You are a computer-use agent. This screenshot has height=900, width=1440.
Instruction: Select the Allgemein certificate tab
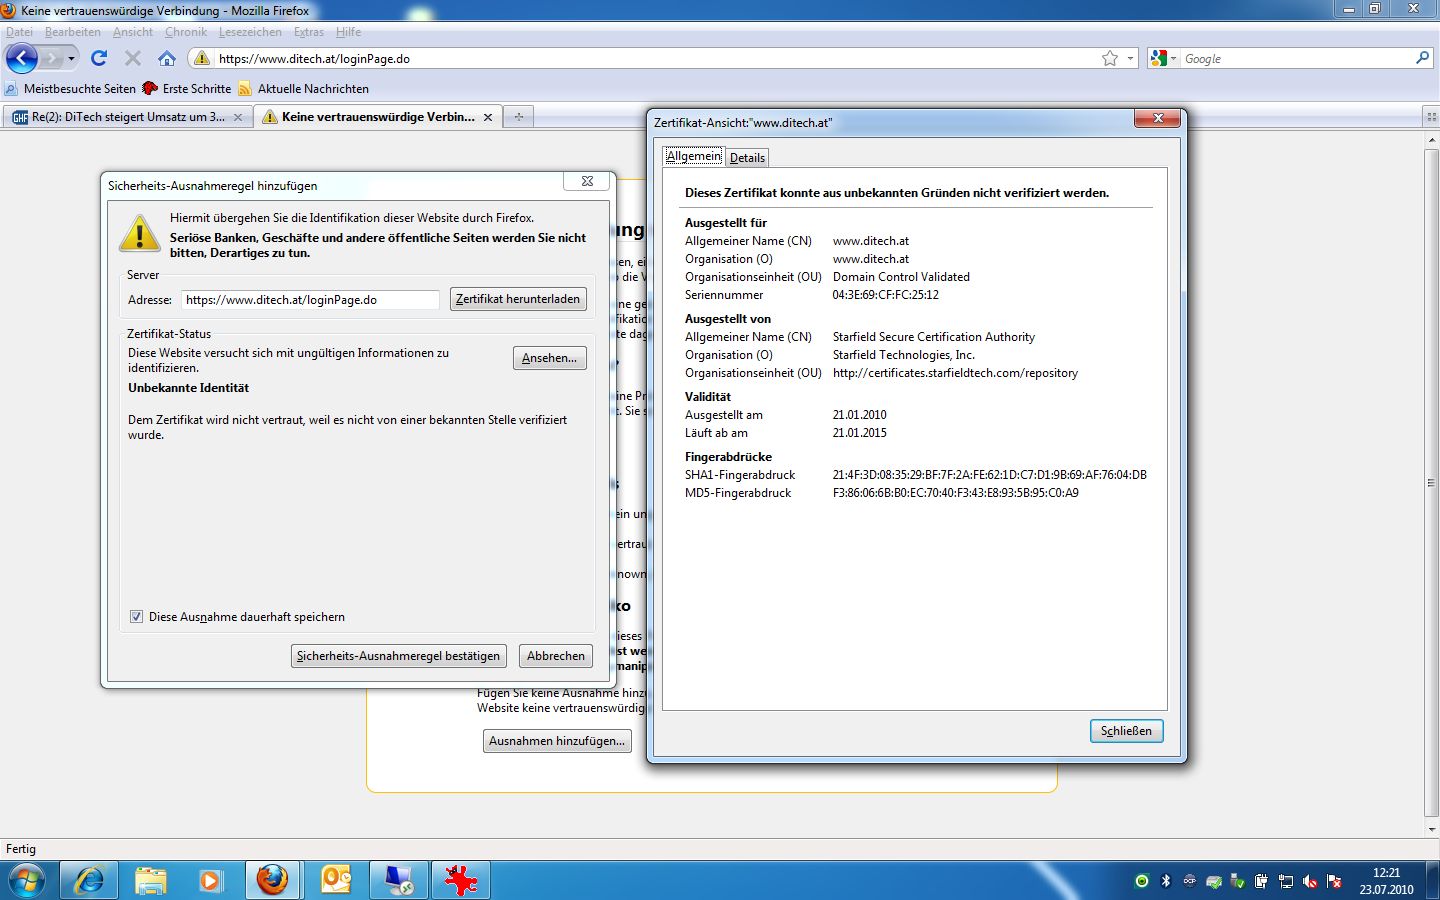coord(693,157)
